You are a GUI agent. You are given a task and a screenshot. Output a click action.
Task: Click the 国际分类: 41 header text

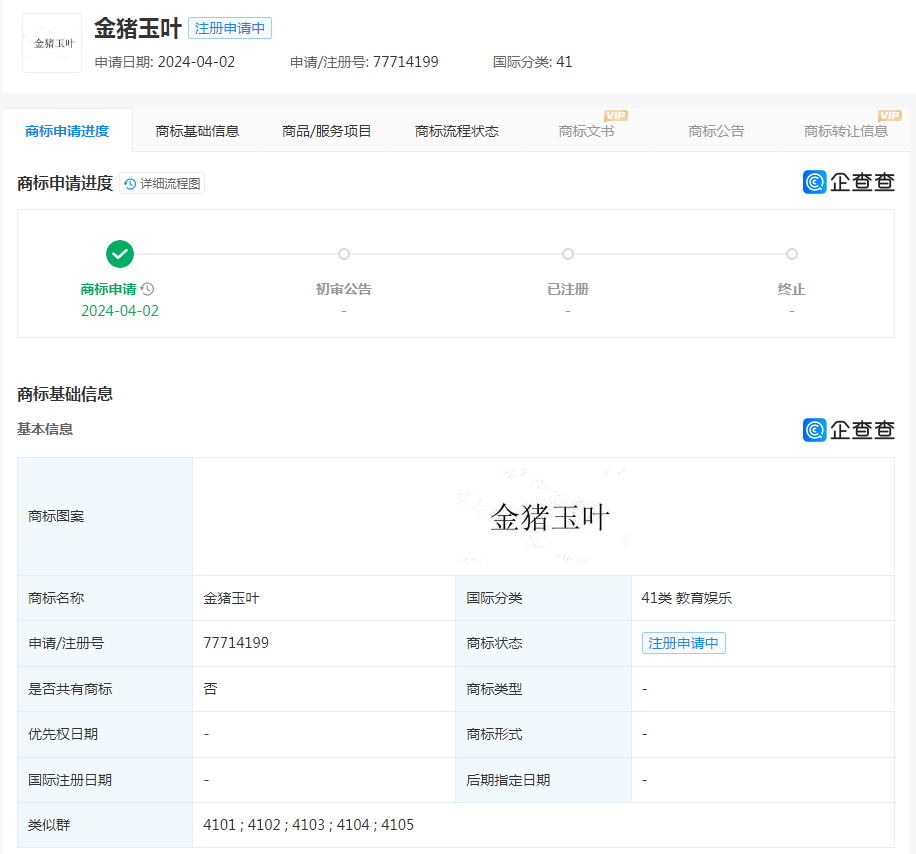tap(532, 62)
